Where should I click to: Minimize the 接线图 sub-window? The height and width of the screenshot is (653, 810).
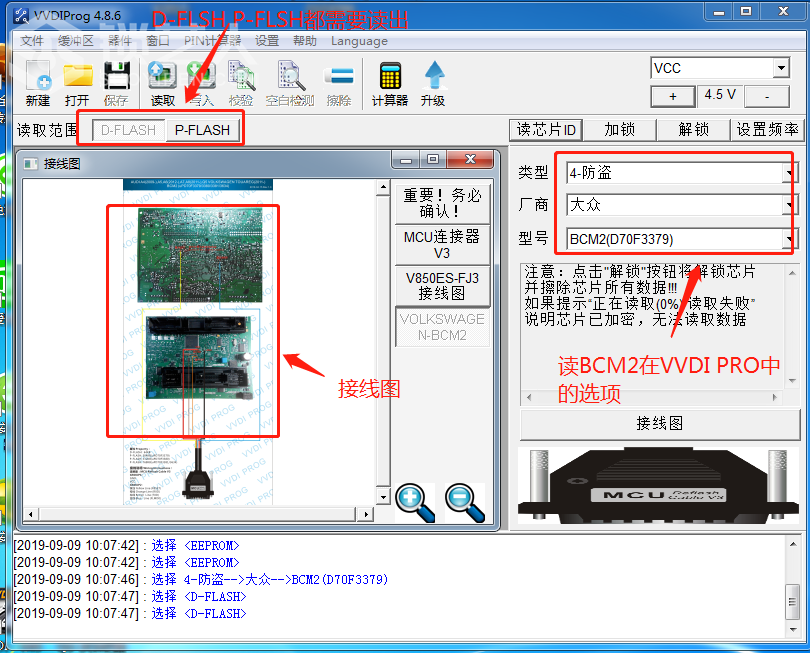[x=406, y=160]
